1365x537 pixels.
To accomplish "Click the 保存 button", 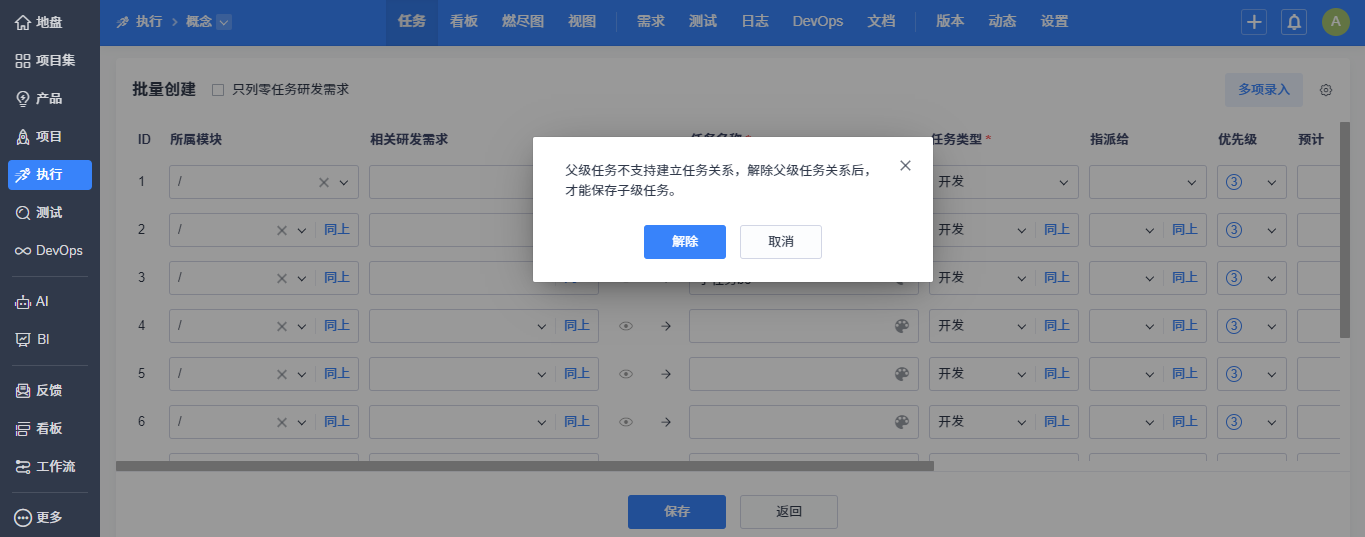I will tap(677, 511).
